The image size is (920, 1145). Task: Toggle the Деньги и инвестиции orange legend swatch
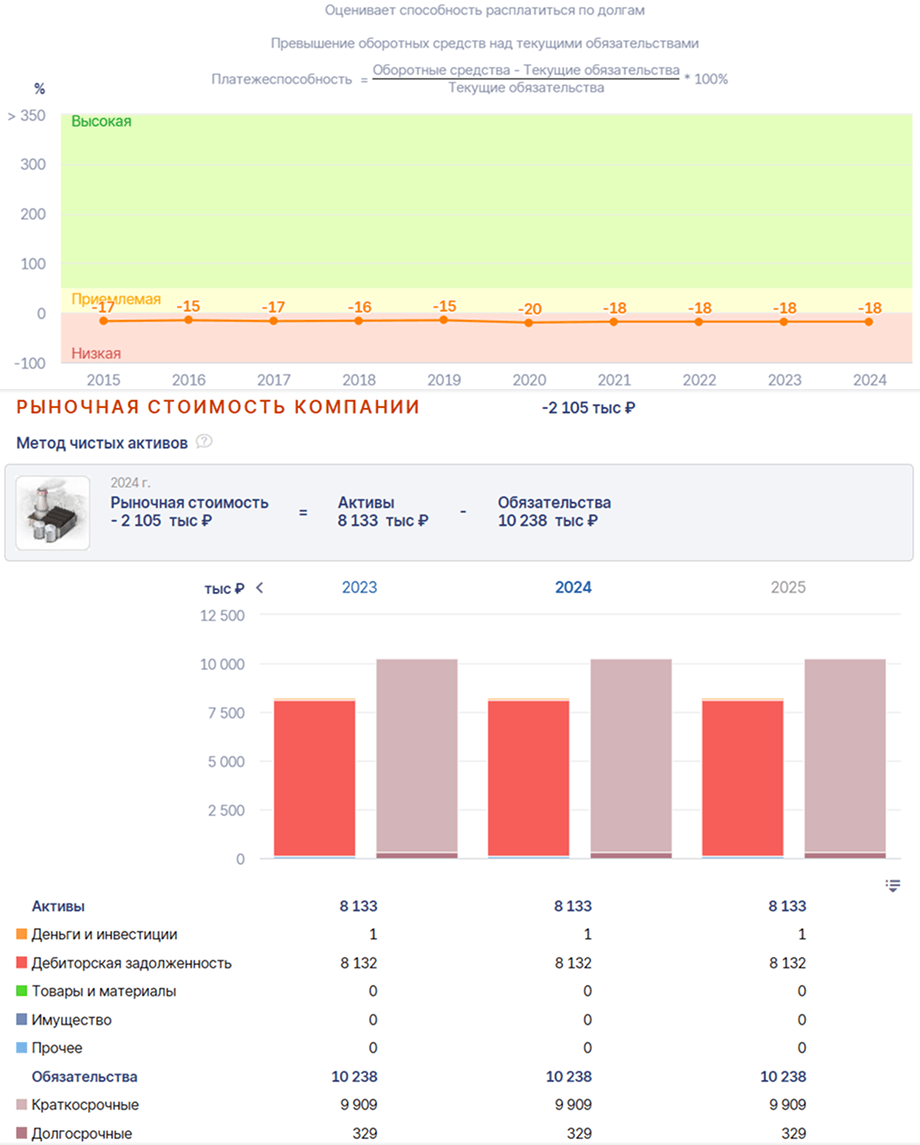pyautogui.click(x=22, y=934)
